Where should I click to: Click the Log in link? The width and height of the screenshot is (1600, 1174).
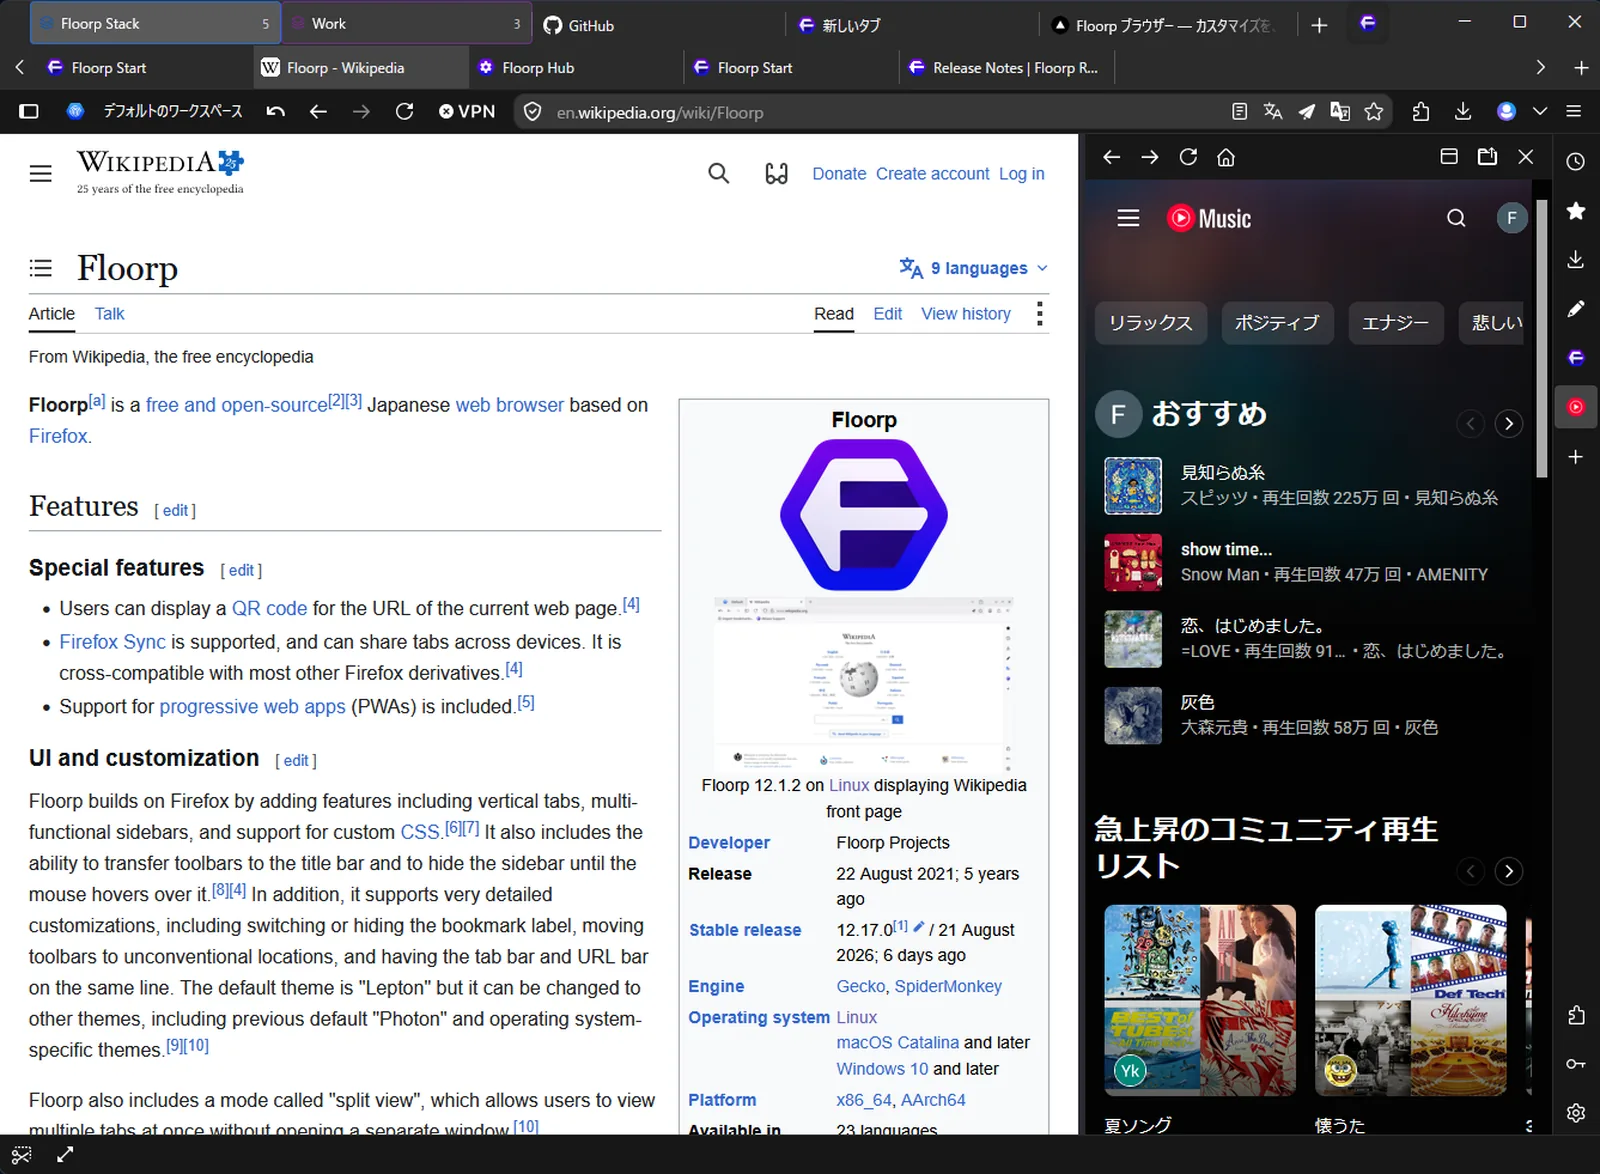[1021, 174]
